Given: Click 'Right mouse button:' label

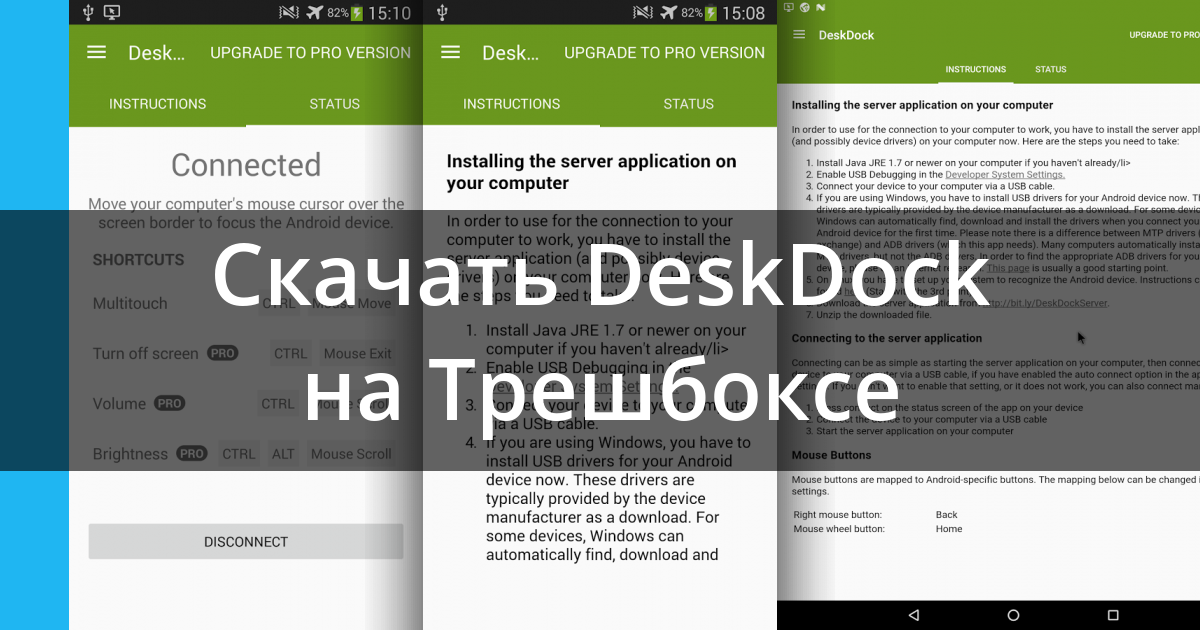Looking at the screenshot, I should pyautogui.click(x=839, y=515).
